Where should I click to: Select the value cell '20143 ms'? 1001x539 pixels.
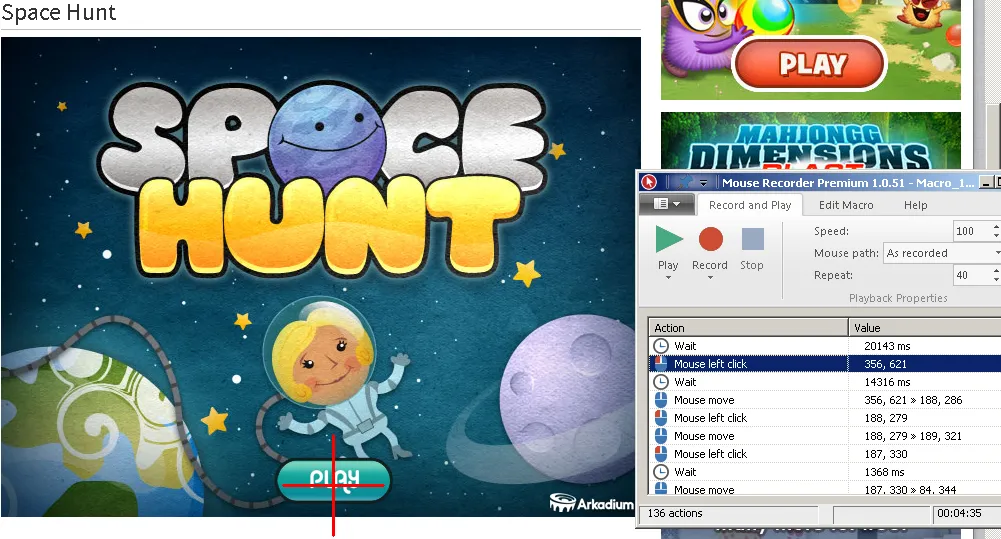click(887, 346)
